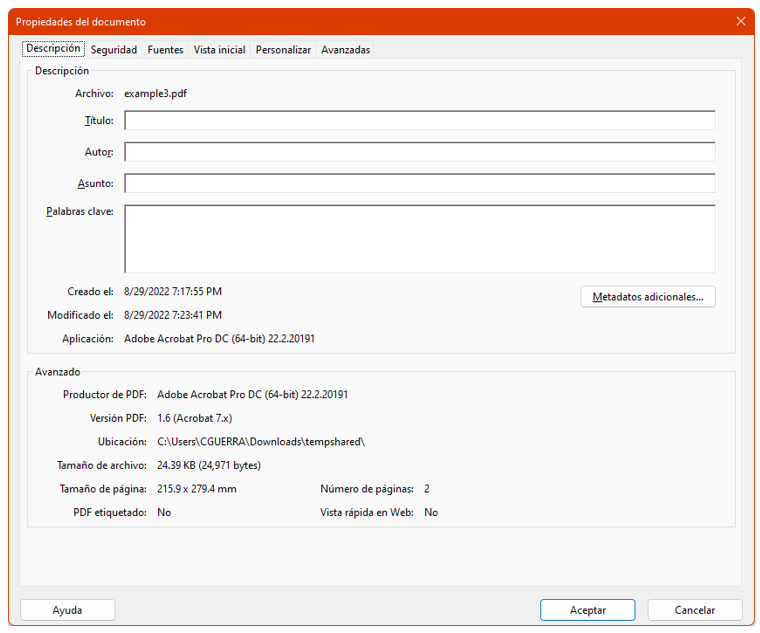Click the Título label
The height and width of the screenshot is (633, 760).
tap(98, 121)
